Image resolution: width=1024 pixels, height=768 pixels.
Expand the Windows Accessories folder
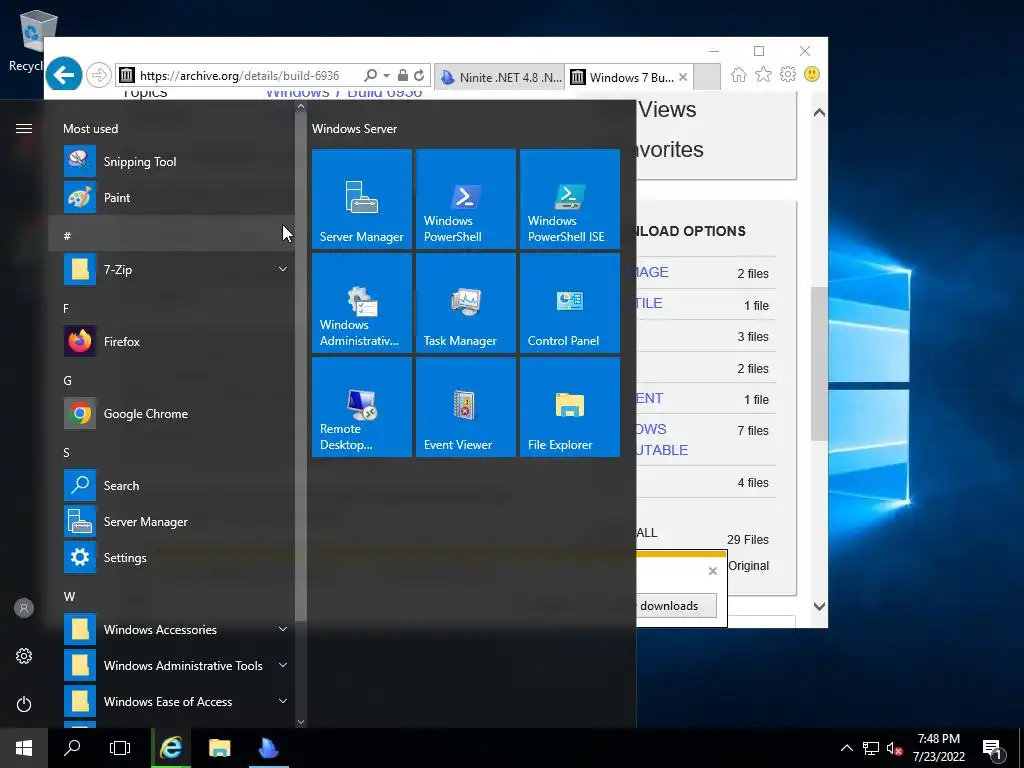coord(172,630)
